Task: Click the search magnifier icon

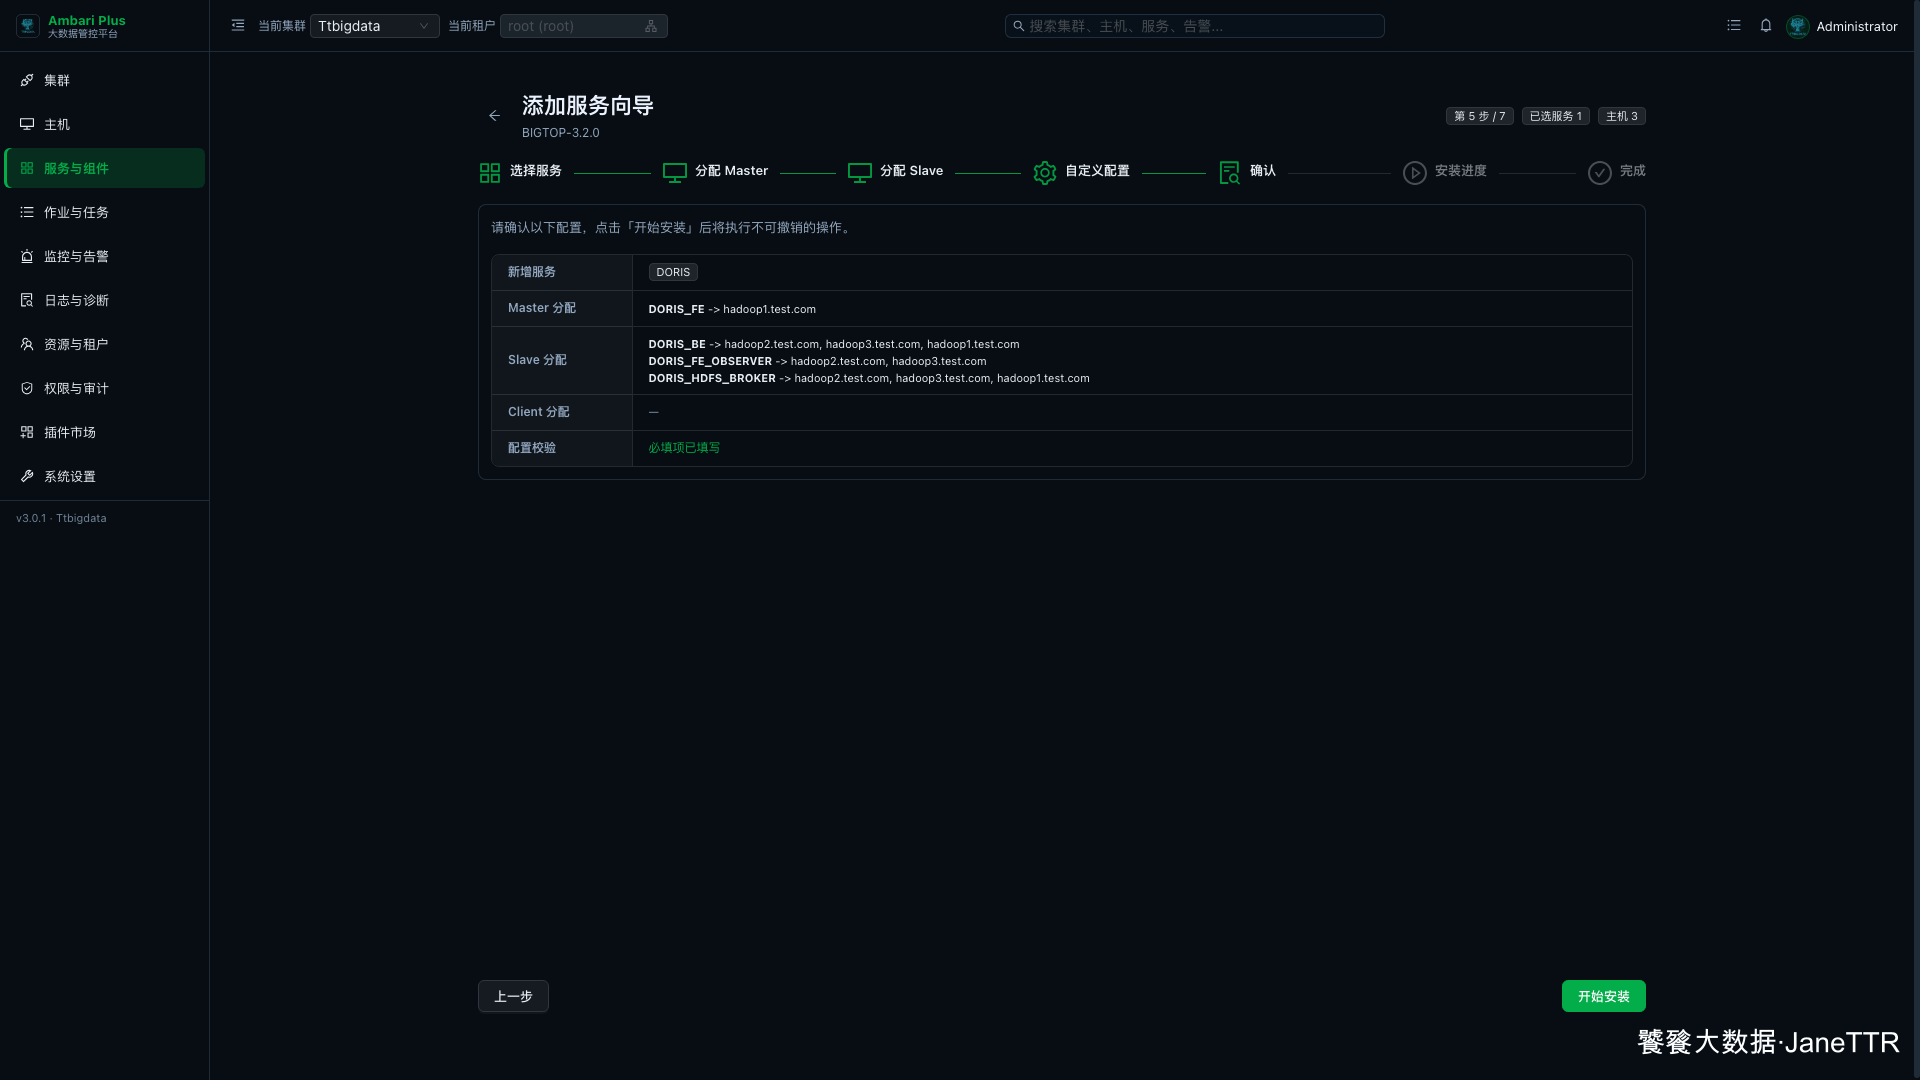Action: (1018, 26)
